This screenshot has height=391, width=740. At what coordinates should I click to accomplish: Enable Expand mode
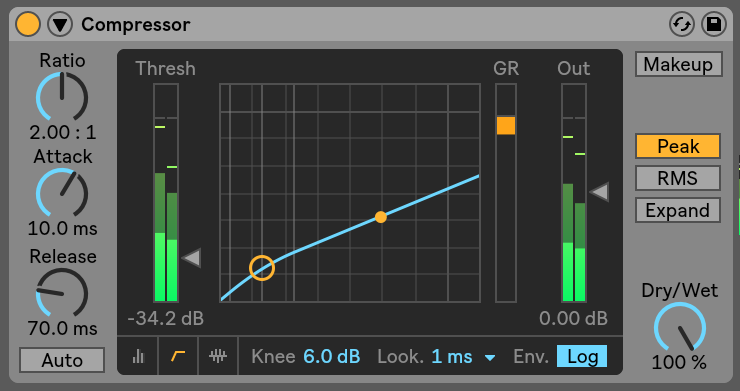[x=678, y=210]
